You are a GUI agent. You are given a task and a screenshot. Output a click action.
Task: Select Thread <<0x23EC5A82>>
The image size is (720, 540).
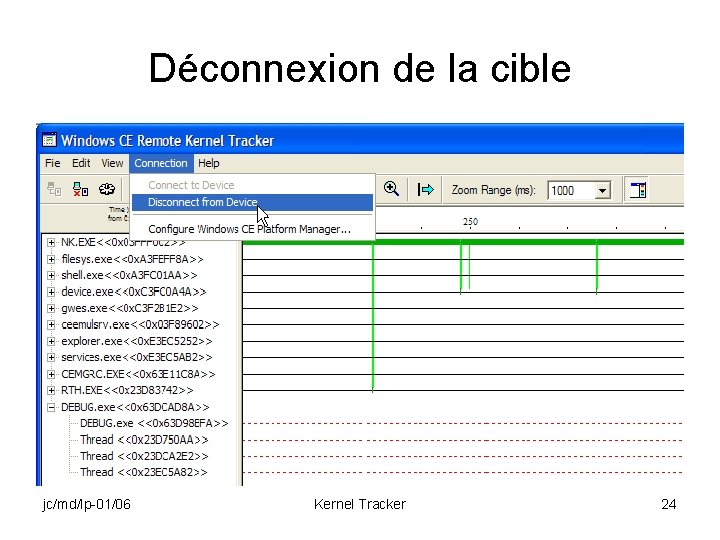point(144,472)
